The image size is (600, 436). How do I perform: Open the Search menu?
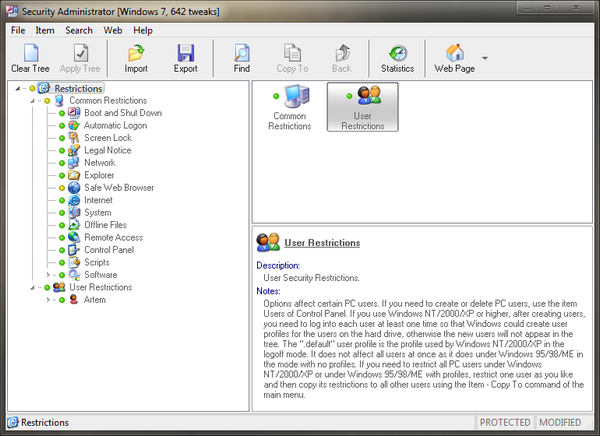pyautogui.click(x=79, y=30)
